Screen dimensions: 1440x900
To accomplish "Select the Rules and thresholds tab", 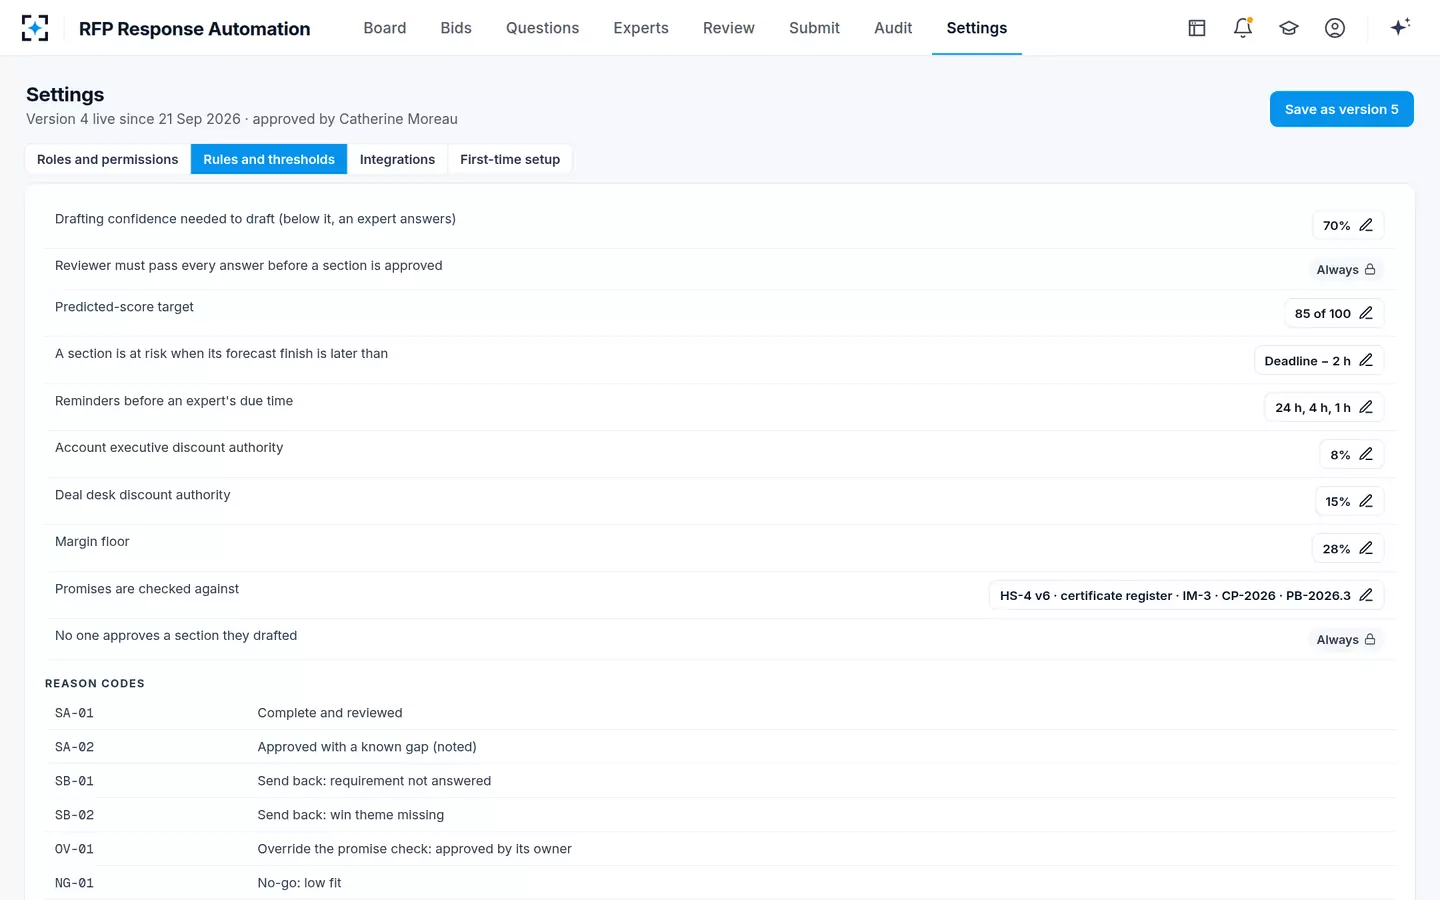I will click(x=269, y=159).
